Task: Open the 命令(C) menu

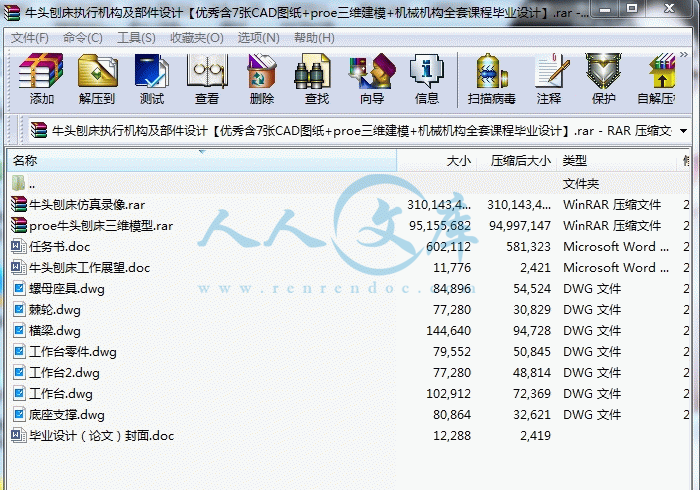Action: 83,38
